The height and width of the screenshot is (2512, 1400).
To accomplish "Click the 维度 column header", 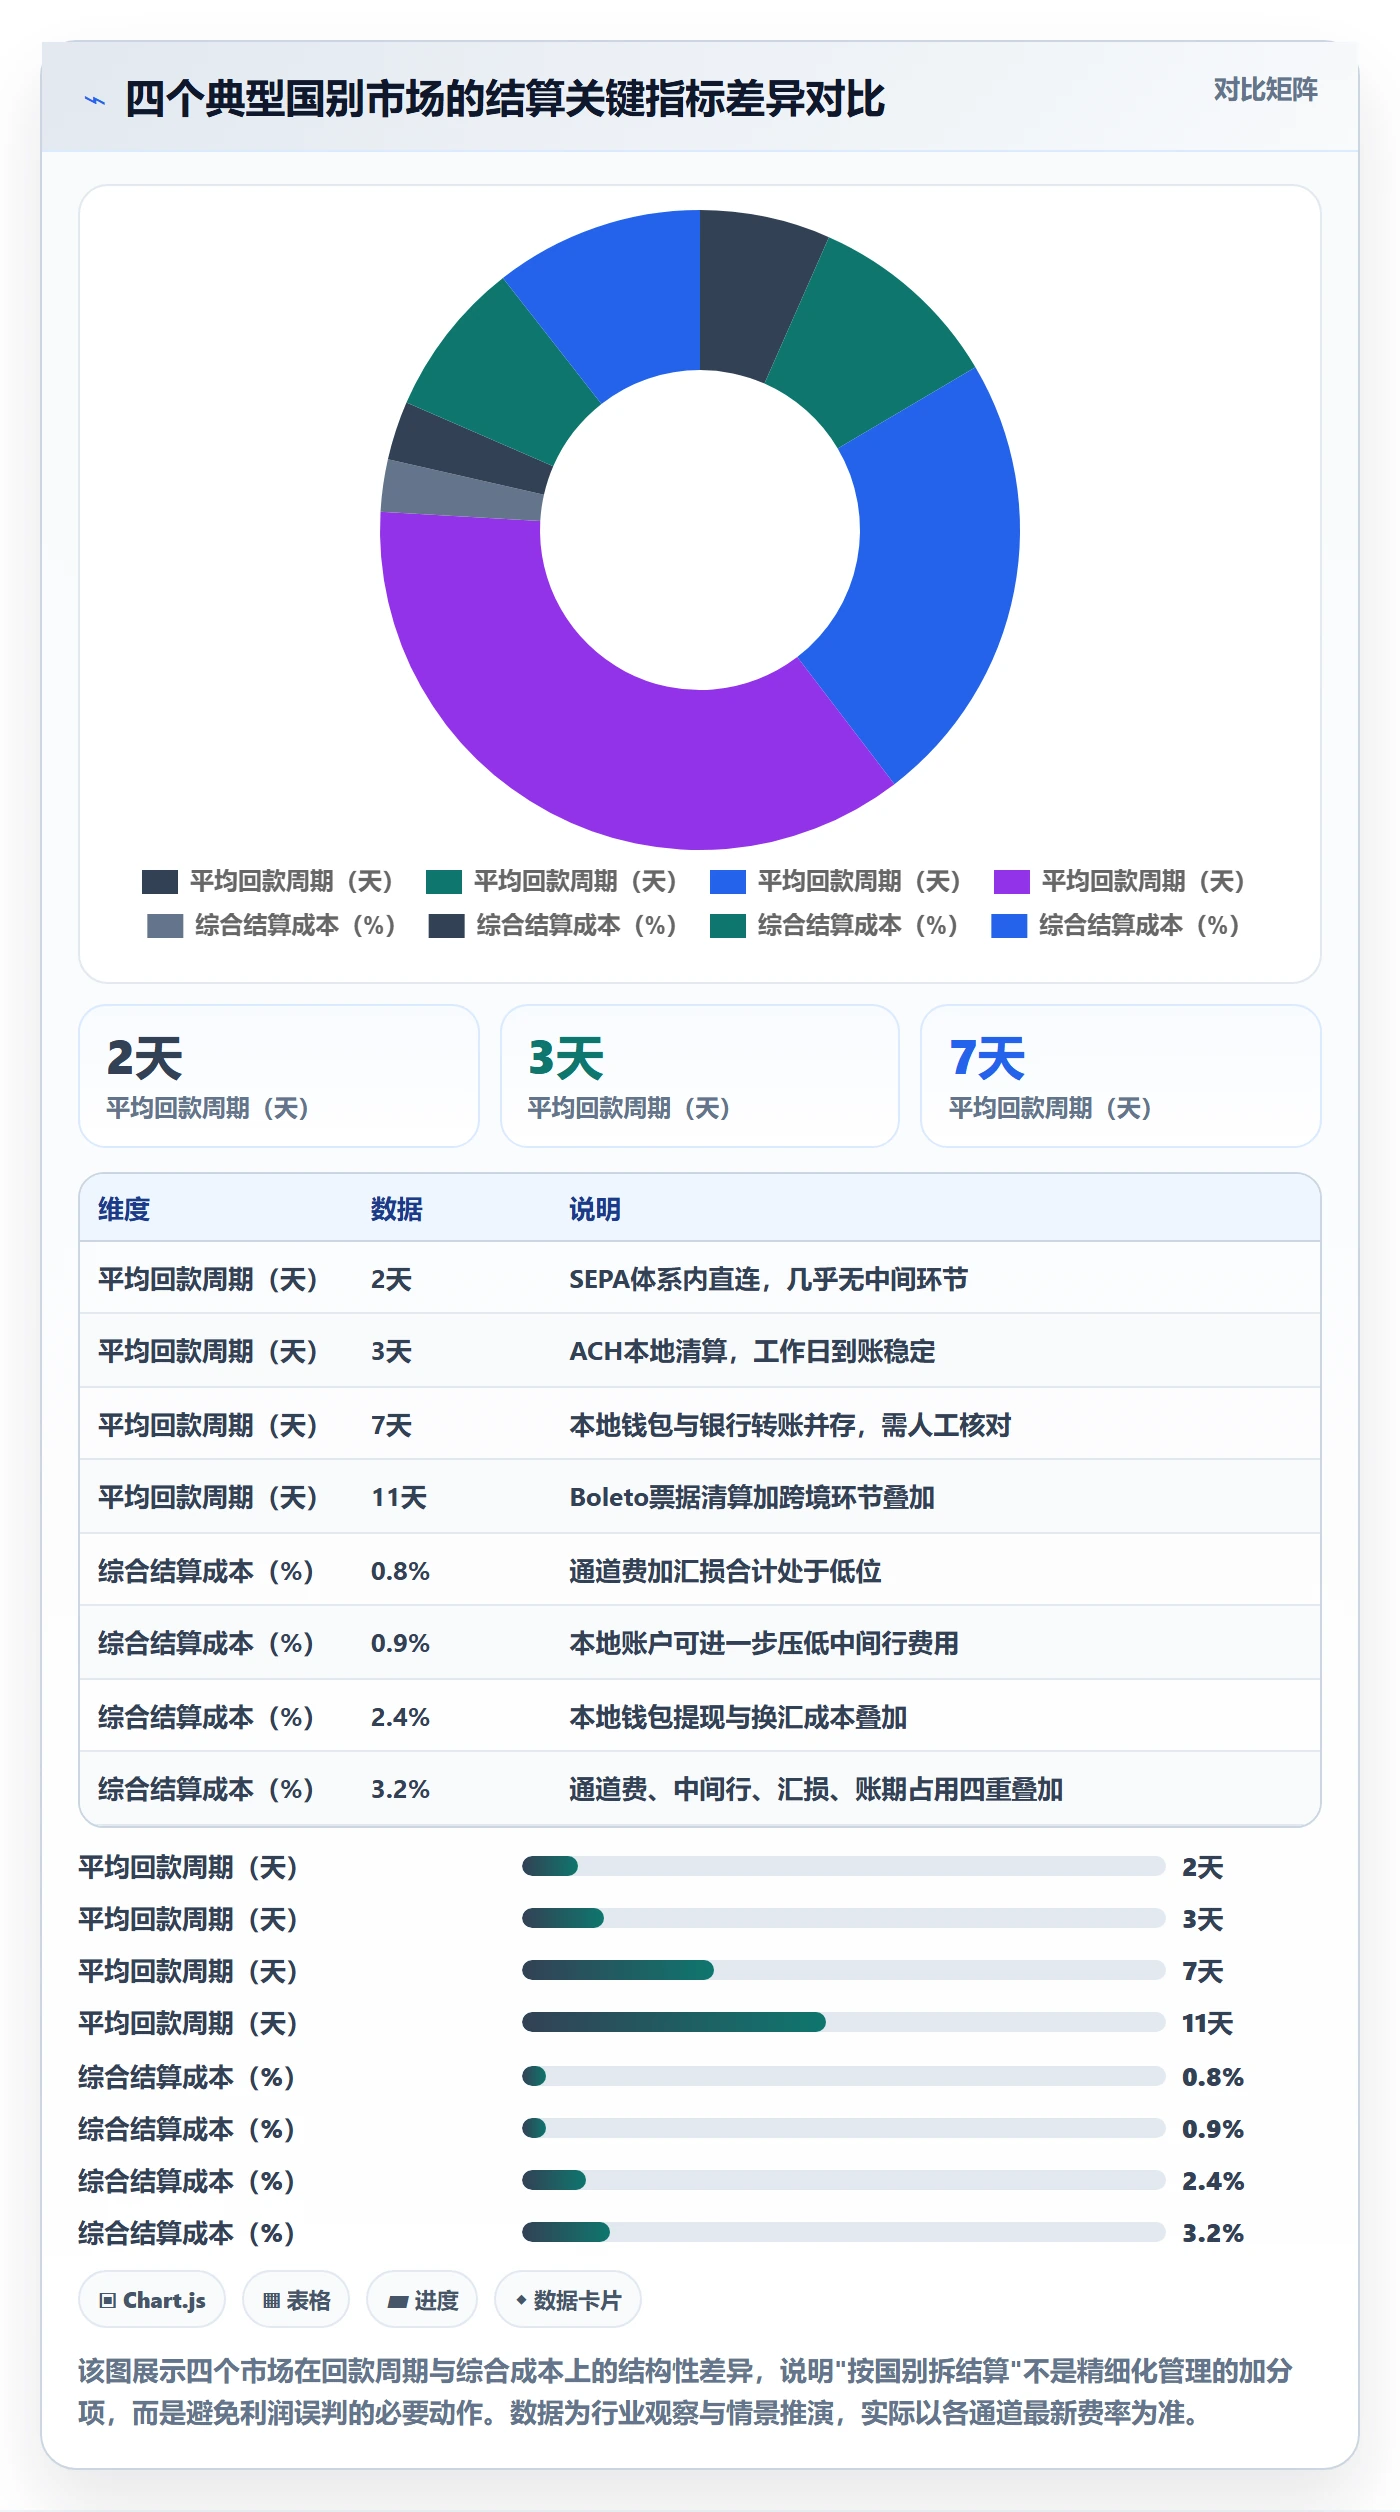I will (x=124, y=1209).
